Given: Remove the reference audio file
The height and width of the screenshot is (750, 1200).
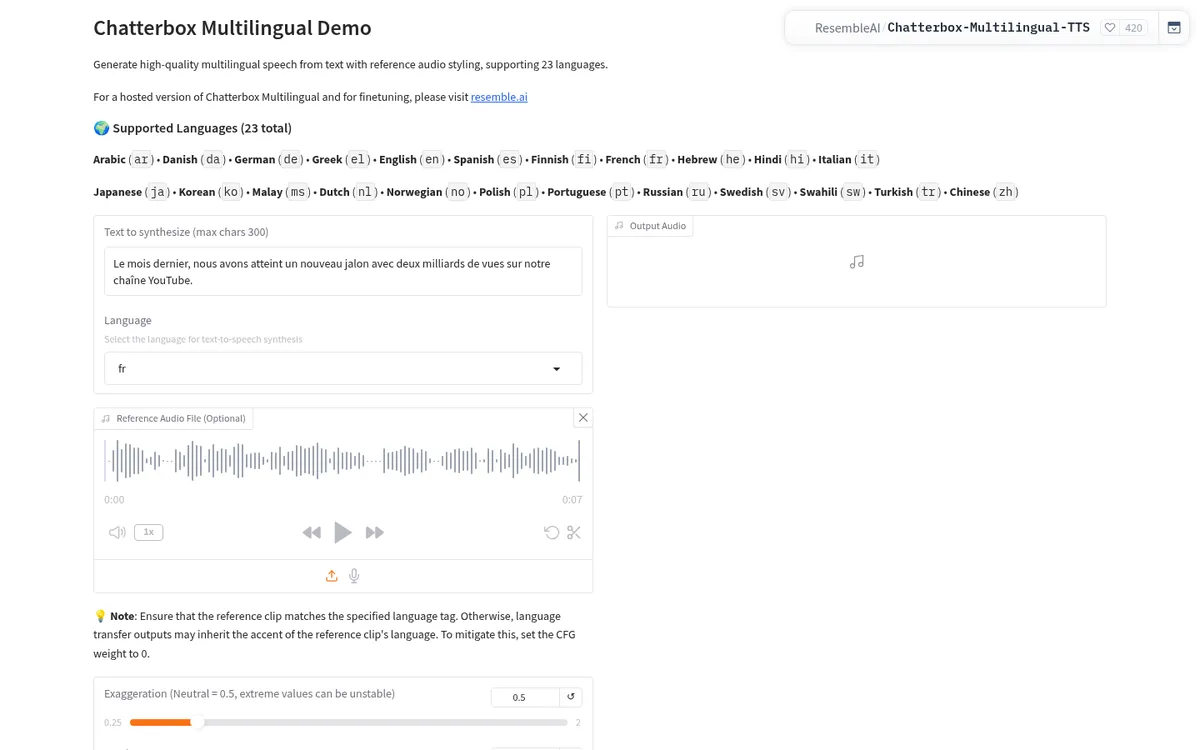Looking at the screenshot, I should coord(583,418).
